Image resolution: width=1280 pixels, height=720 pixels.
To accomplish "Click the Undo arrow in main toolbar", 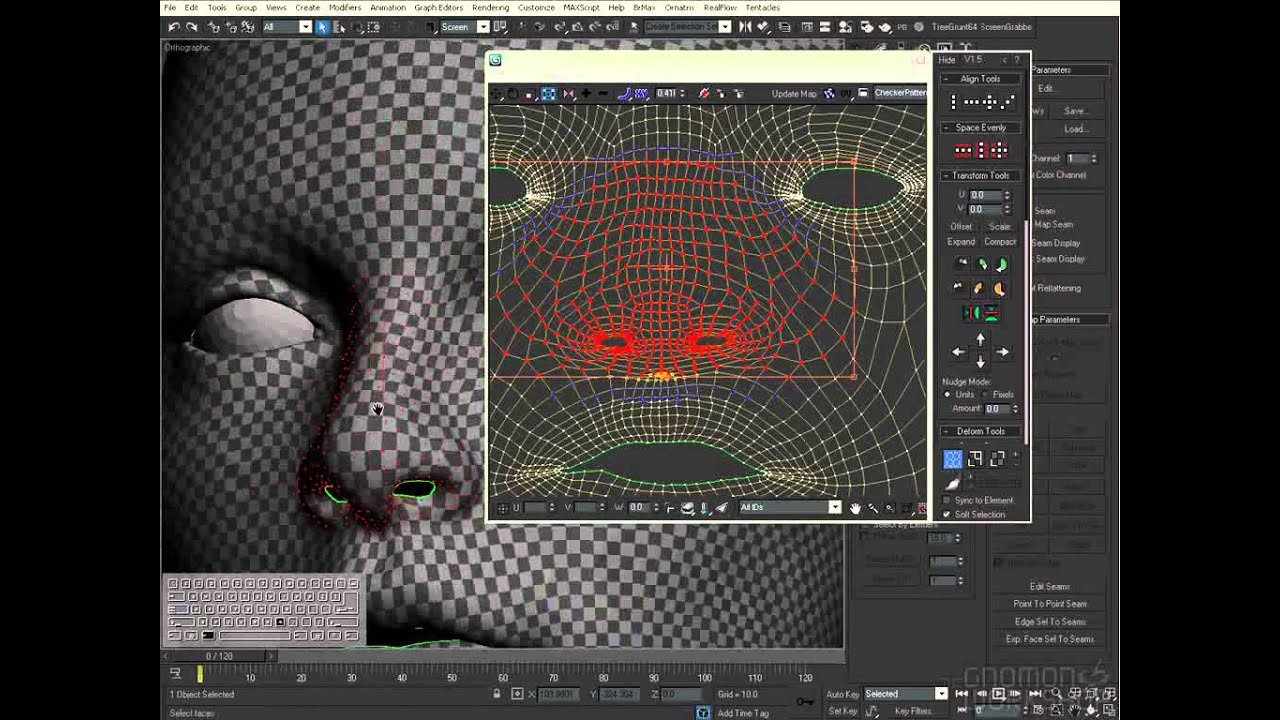I will point(174,27).
